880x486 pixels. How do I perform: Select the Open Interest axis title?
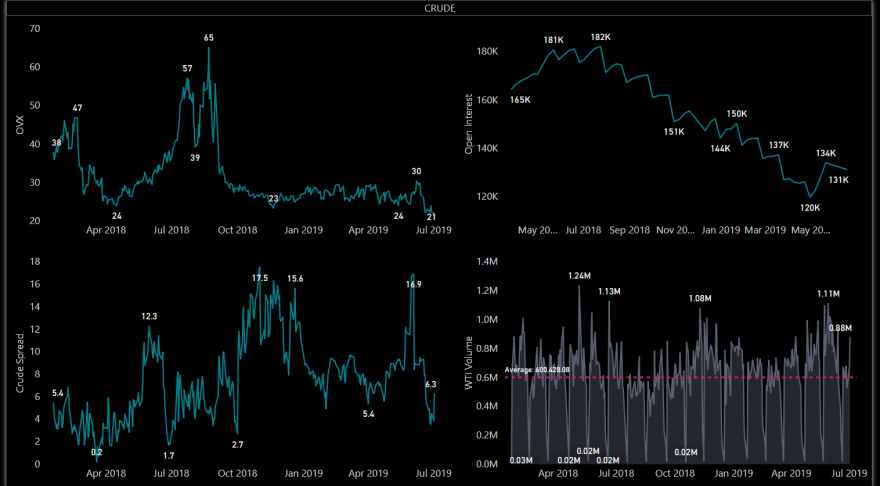(x=469, y=123)
